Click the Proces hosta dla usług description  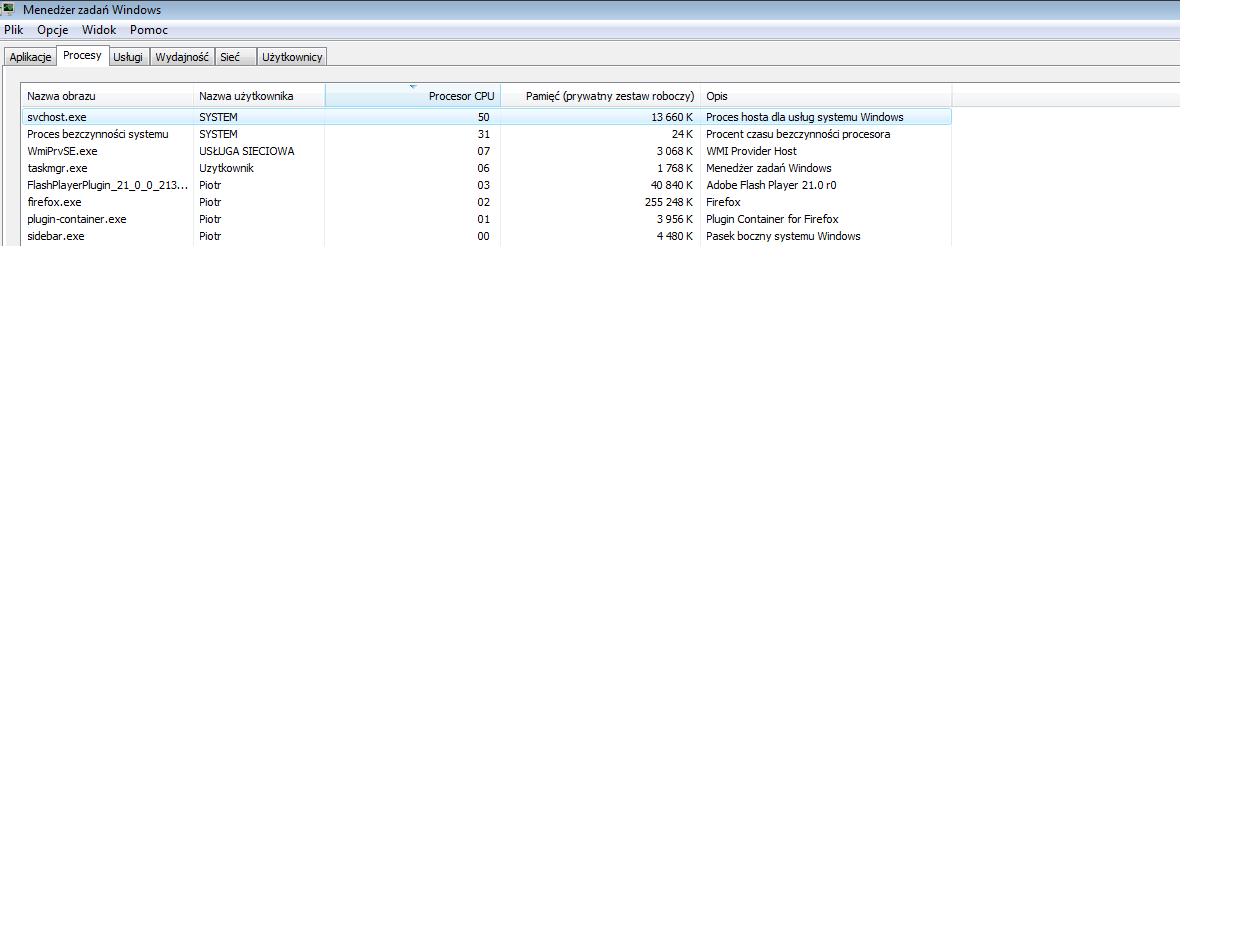[x=805, y=117]
